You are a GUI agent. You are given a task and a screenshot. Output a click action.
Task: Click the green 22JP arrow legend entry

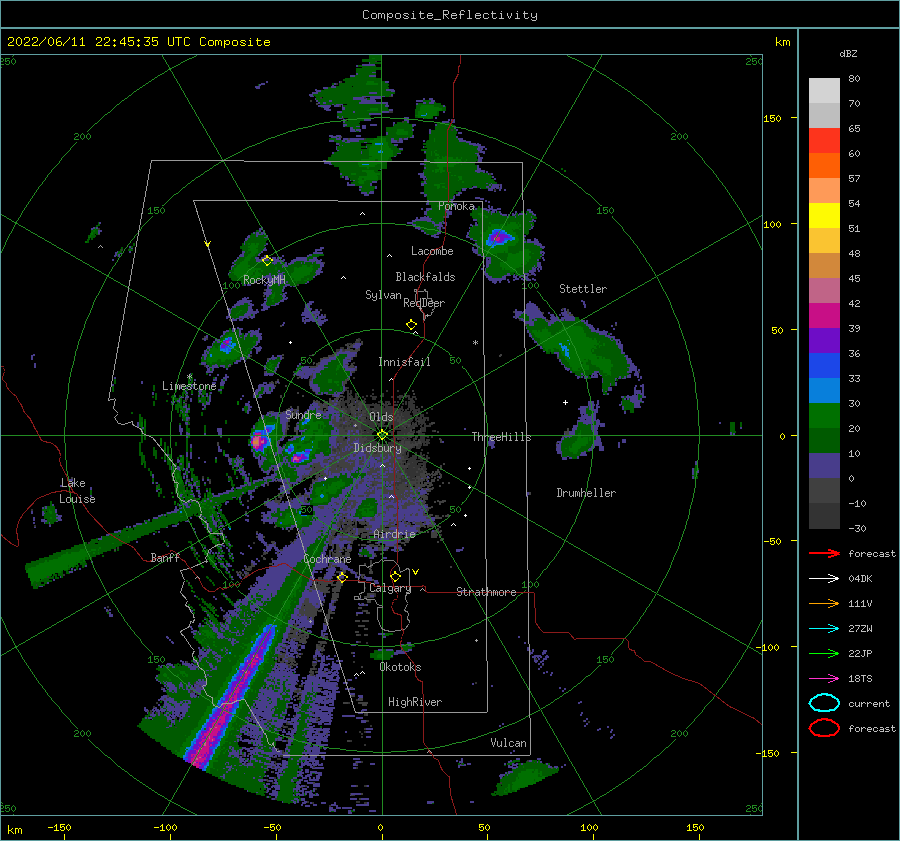[x=824, y=653]
